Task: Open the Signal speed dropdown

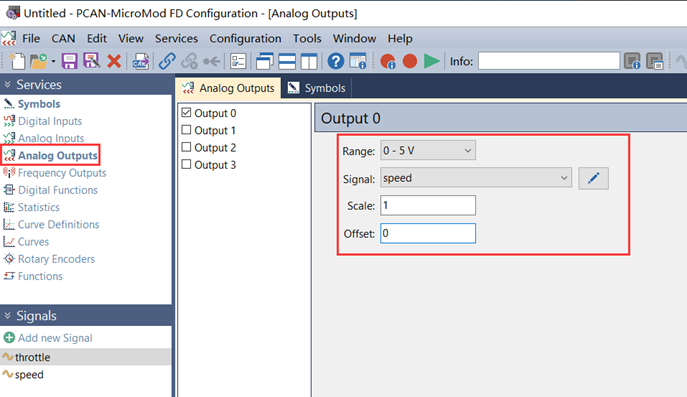Action: click(476, 178)
